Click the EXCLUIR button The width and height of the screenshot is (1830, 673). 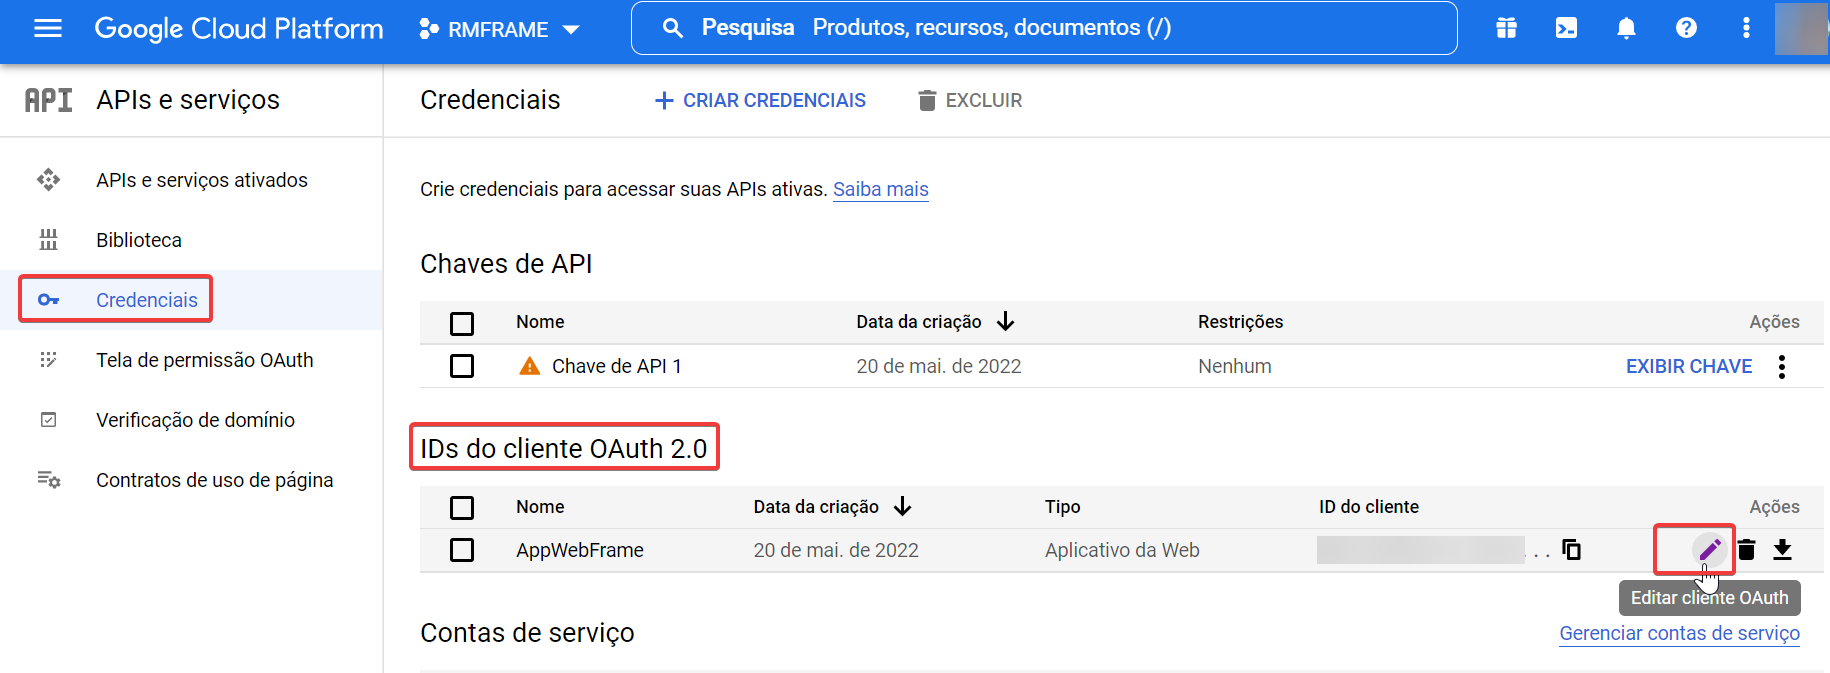(970, 100)
